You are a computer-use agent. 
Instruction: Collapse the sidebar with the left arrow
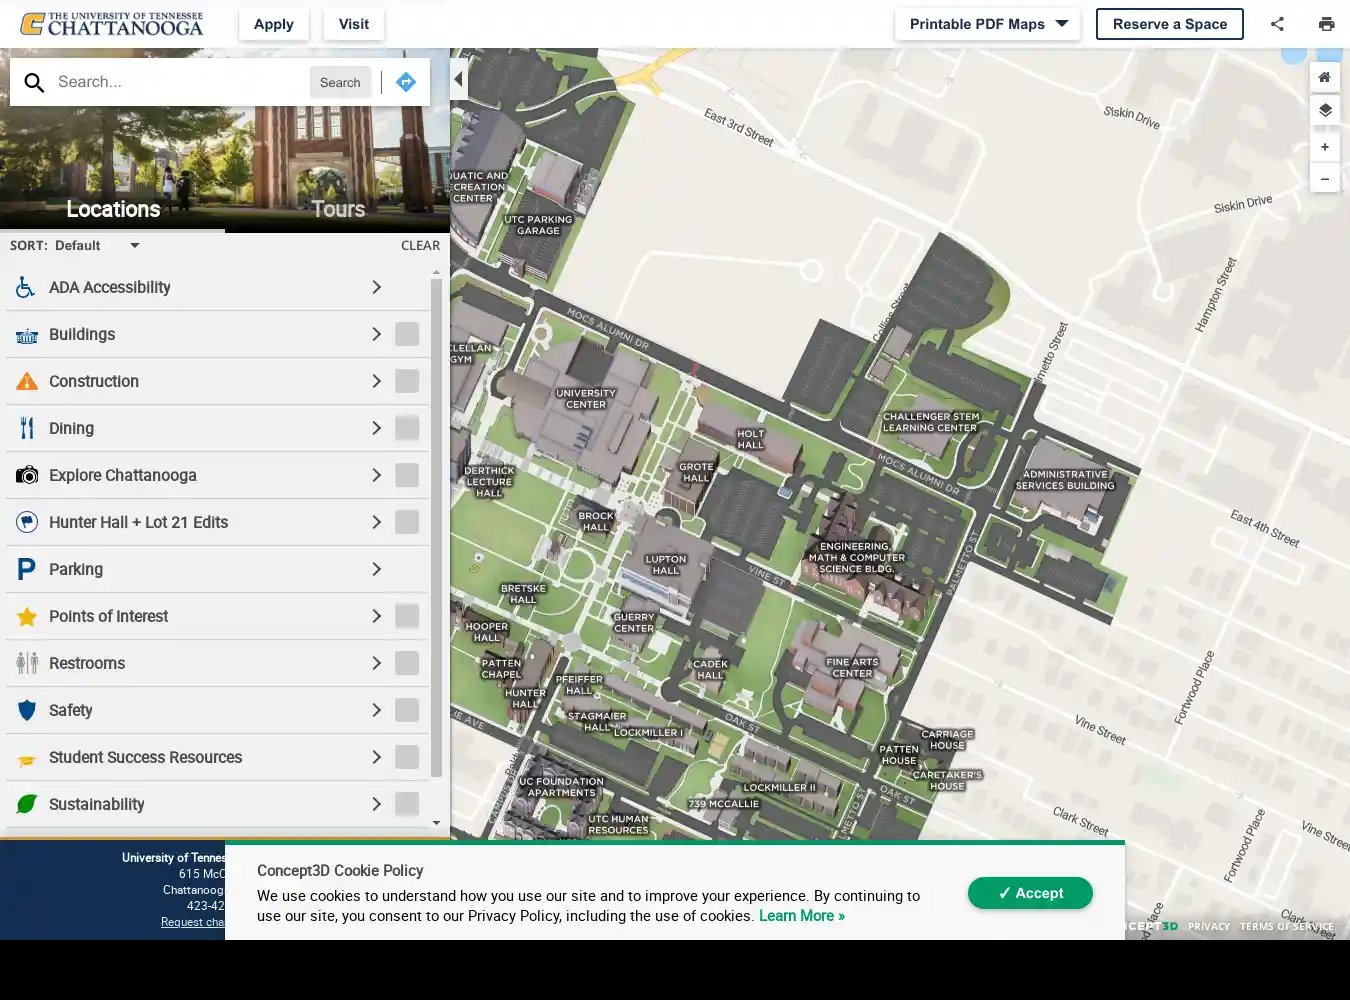click(459, 79)
